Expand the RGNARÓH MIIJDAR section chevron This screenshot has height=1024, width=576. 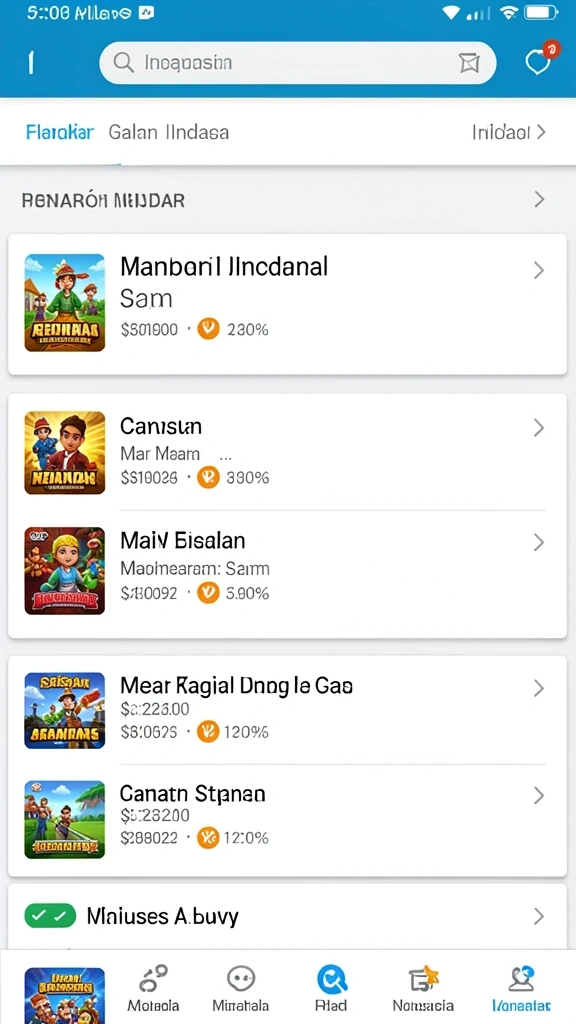coord(539,199)
